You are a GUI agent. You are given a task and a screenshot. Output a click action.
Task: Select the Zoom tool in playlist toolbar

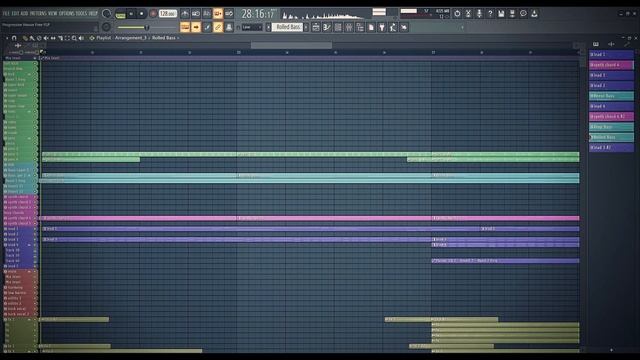74,38
